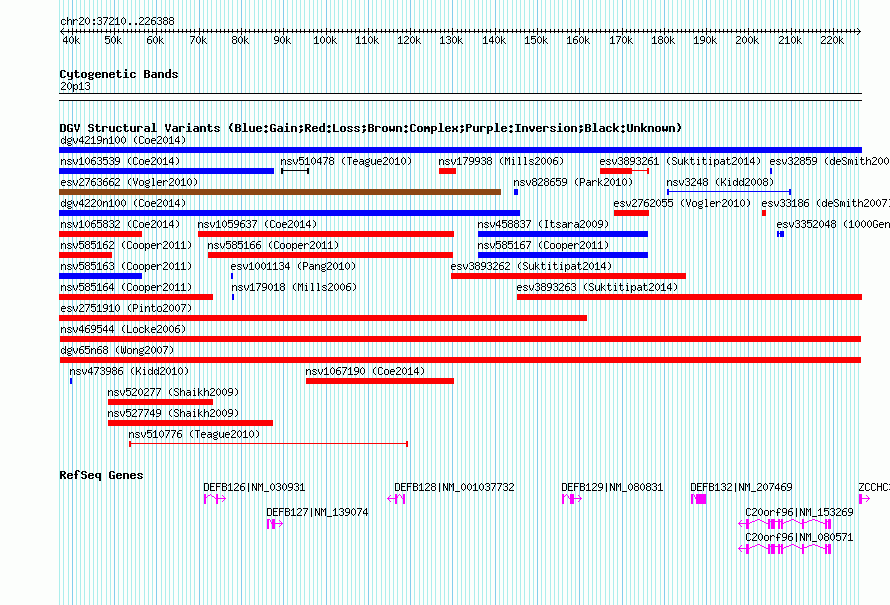
Task: Click the DEFB128|NM_001037732 gene label
Action: pos(454,488)
